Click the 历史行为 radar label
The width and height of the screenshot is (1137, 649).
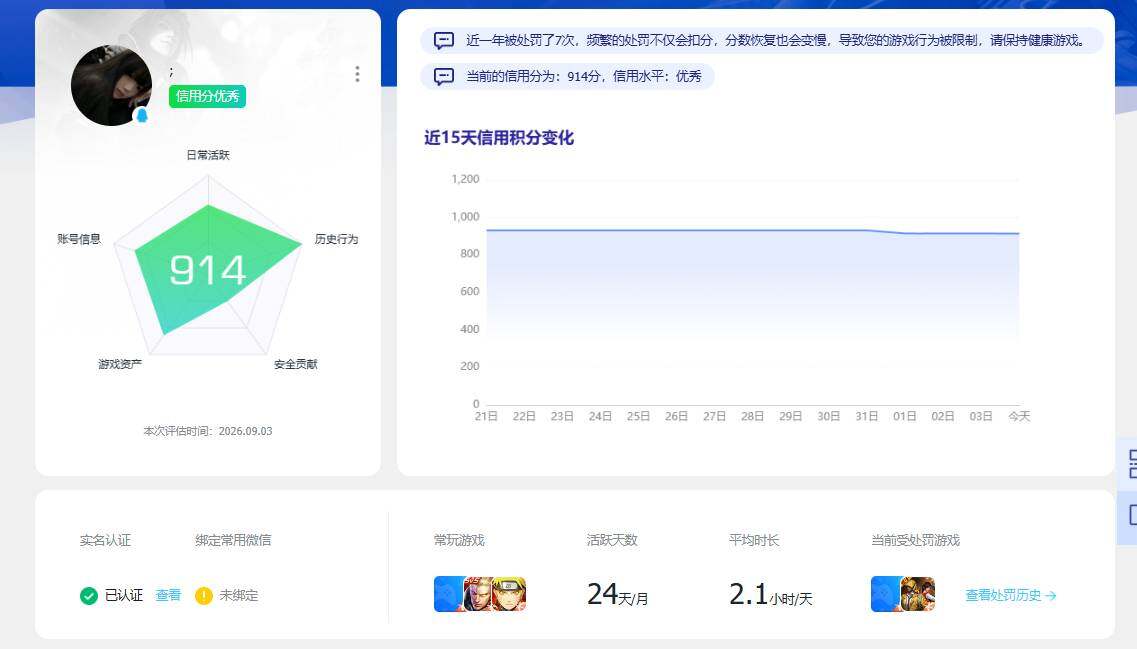[336, 239]
